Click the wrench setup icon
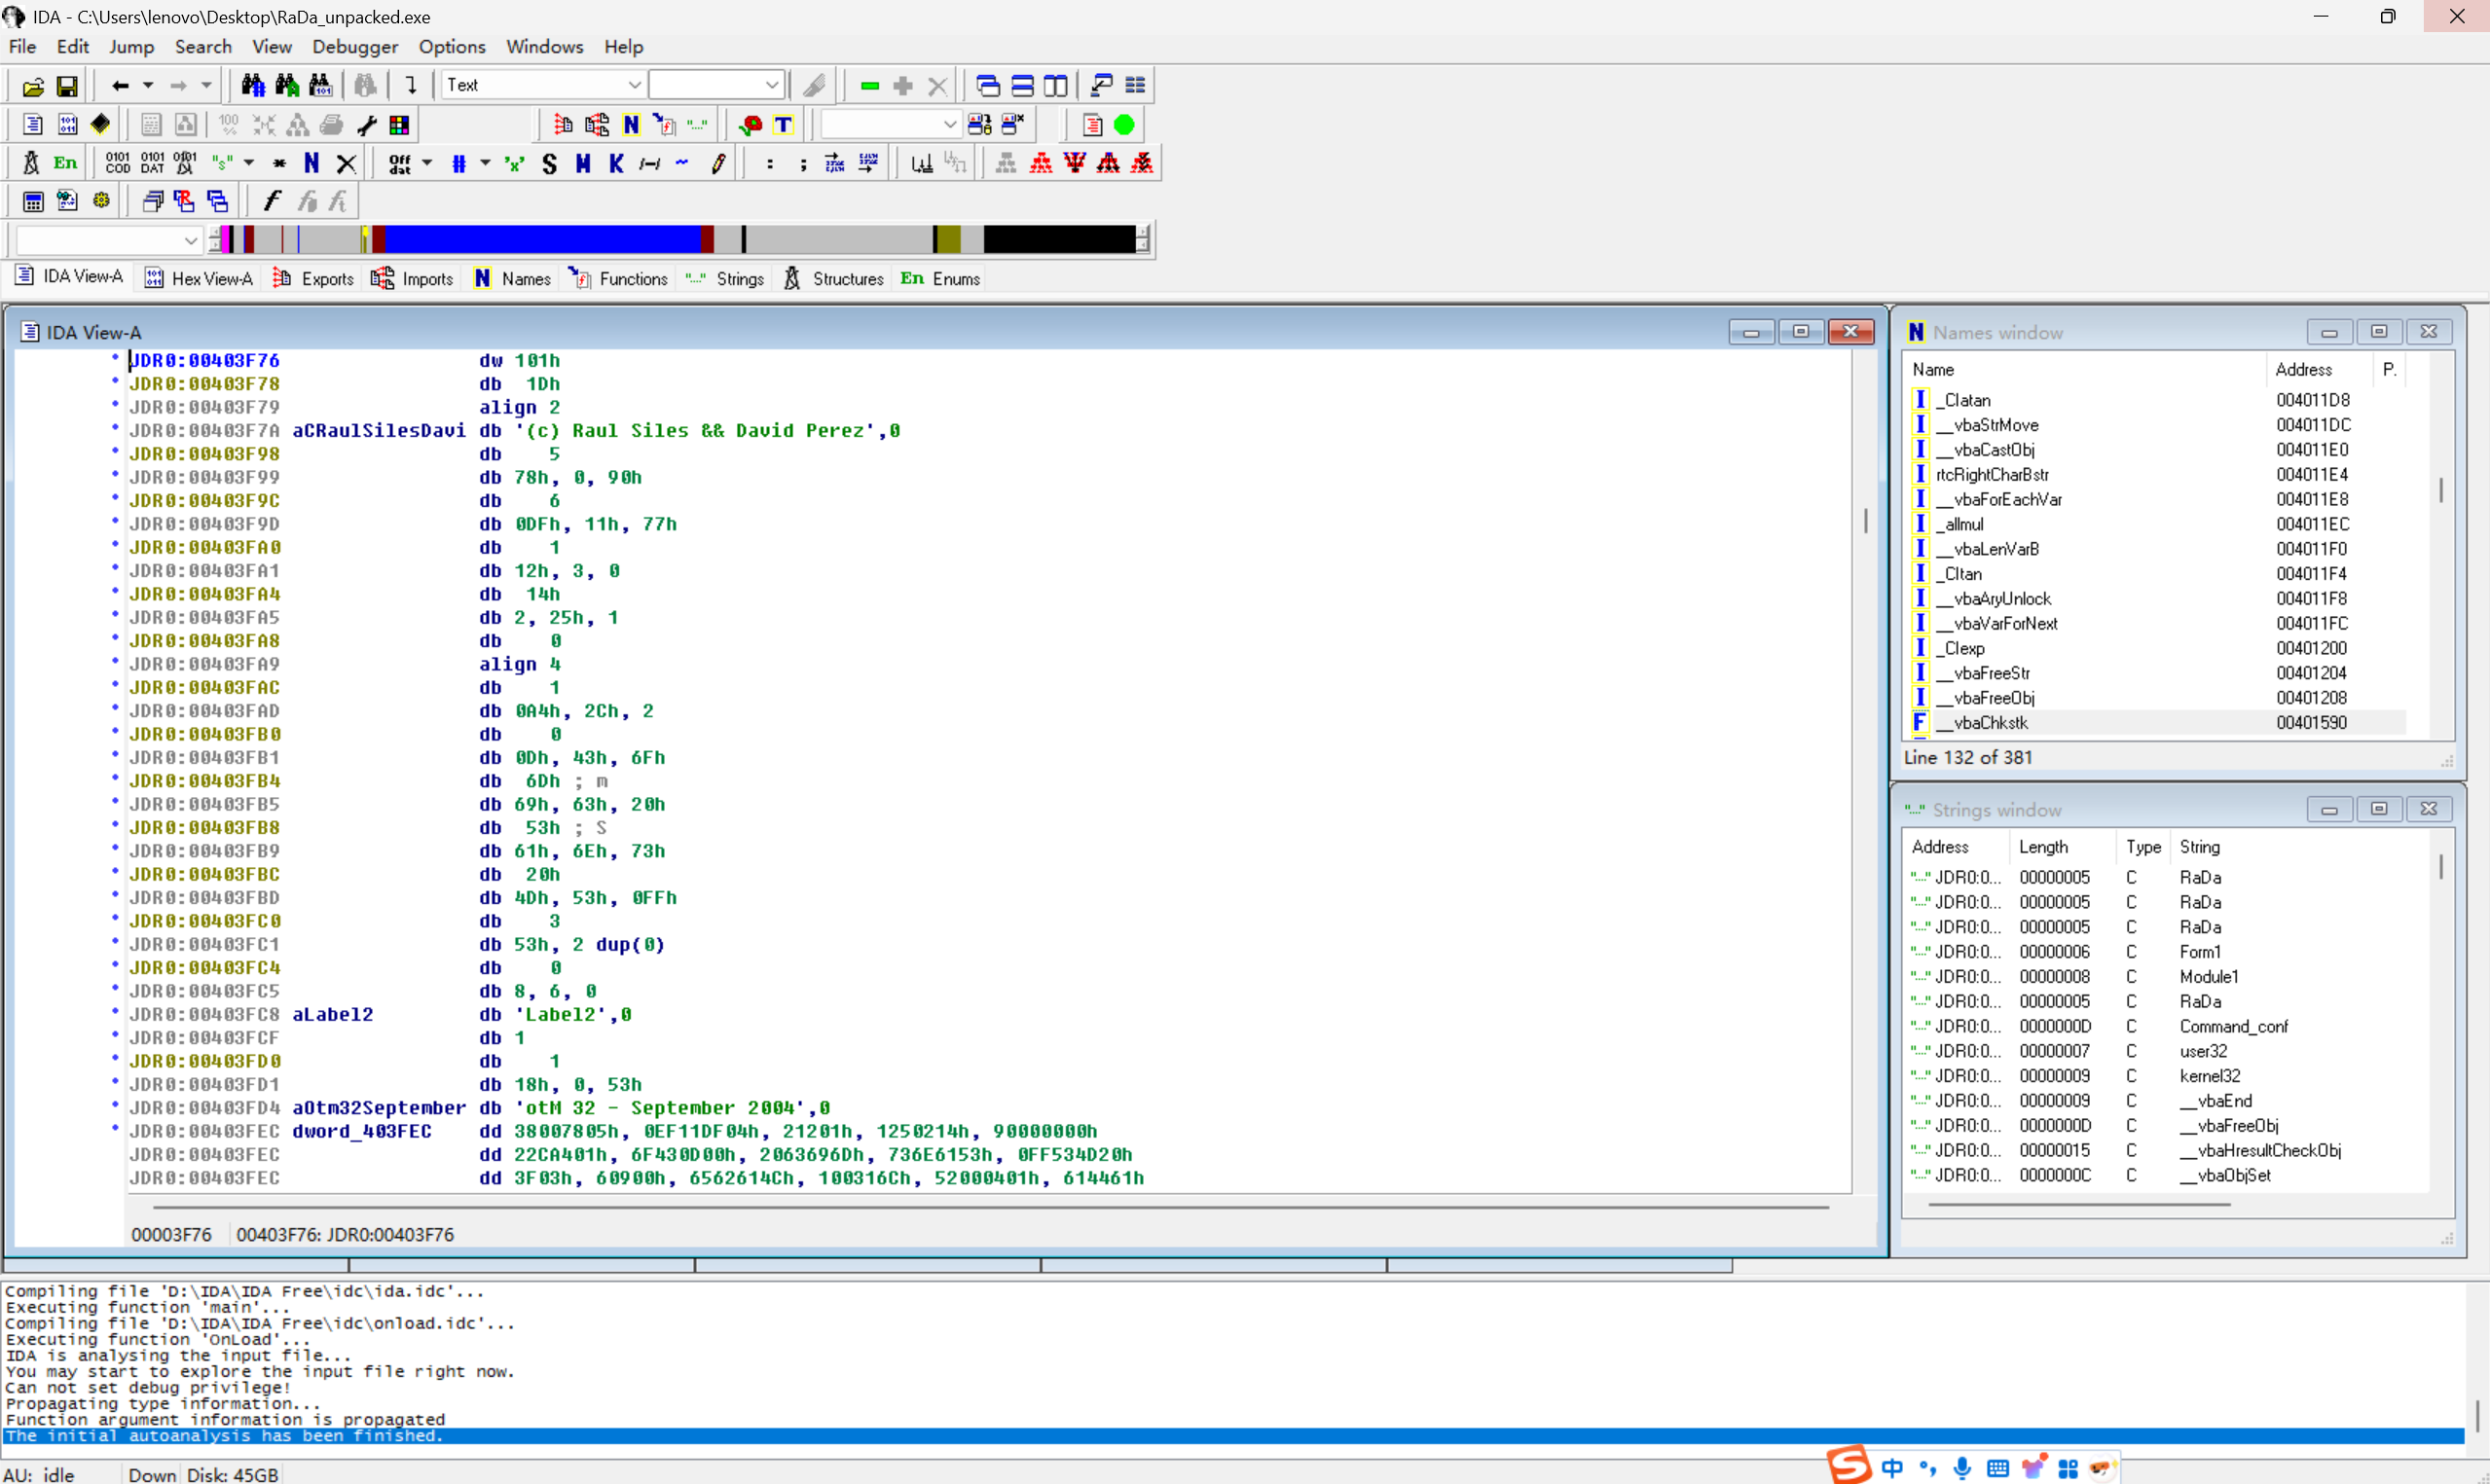 [366, 125]
